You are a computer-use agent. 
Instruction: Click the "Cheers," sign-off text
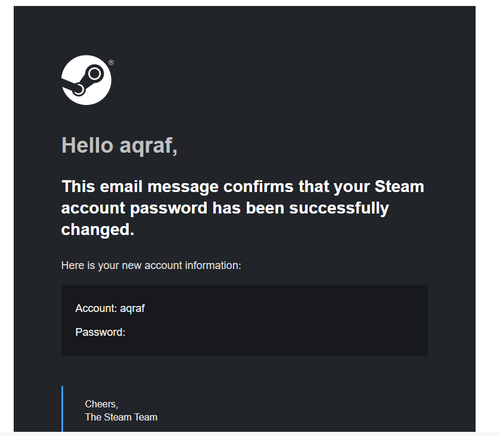click(x=101, y=404)
